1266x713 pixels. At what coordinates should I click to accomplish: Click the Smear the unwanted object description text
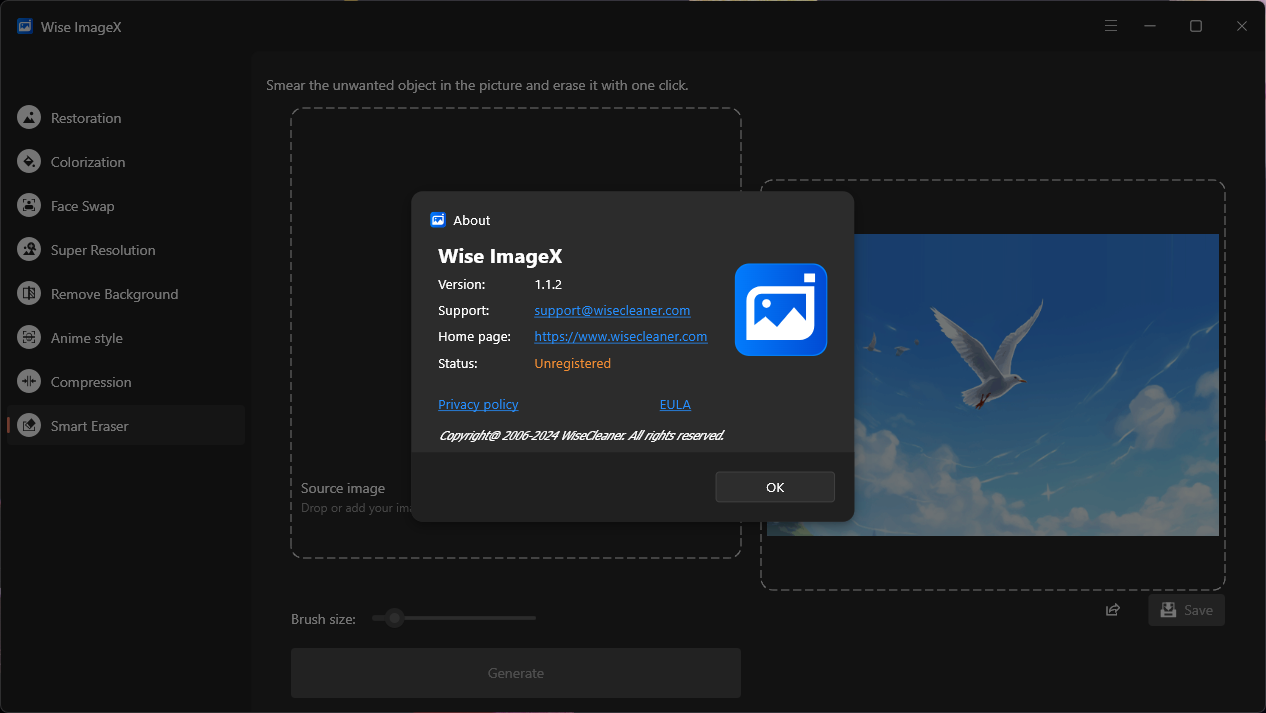point(477,86)
